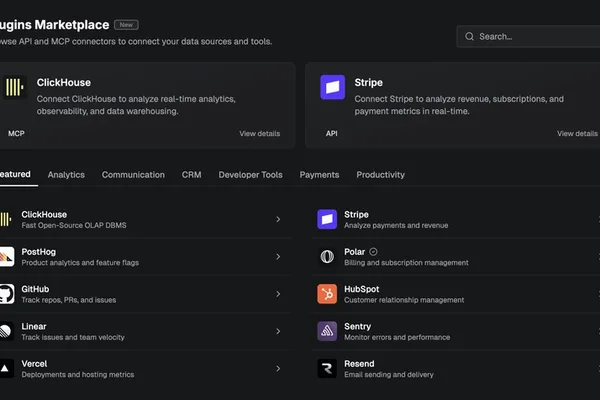The height and width of the screenshot is (400, 600).
Task: Select the GitHub list entry name
Action: click(x=35, y=289)
